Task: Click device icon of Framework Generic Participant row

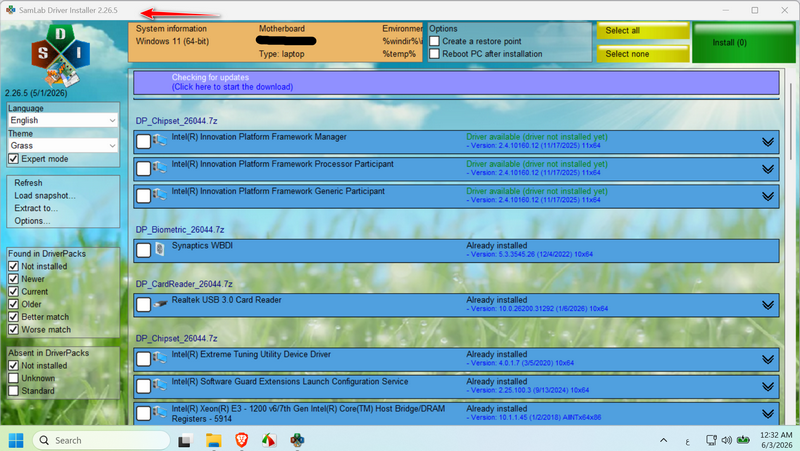Action: pyautogui.click(x=160, y=194)
